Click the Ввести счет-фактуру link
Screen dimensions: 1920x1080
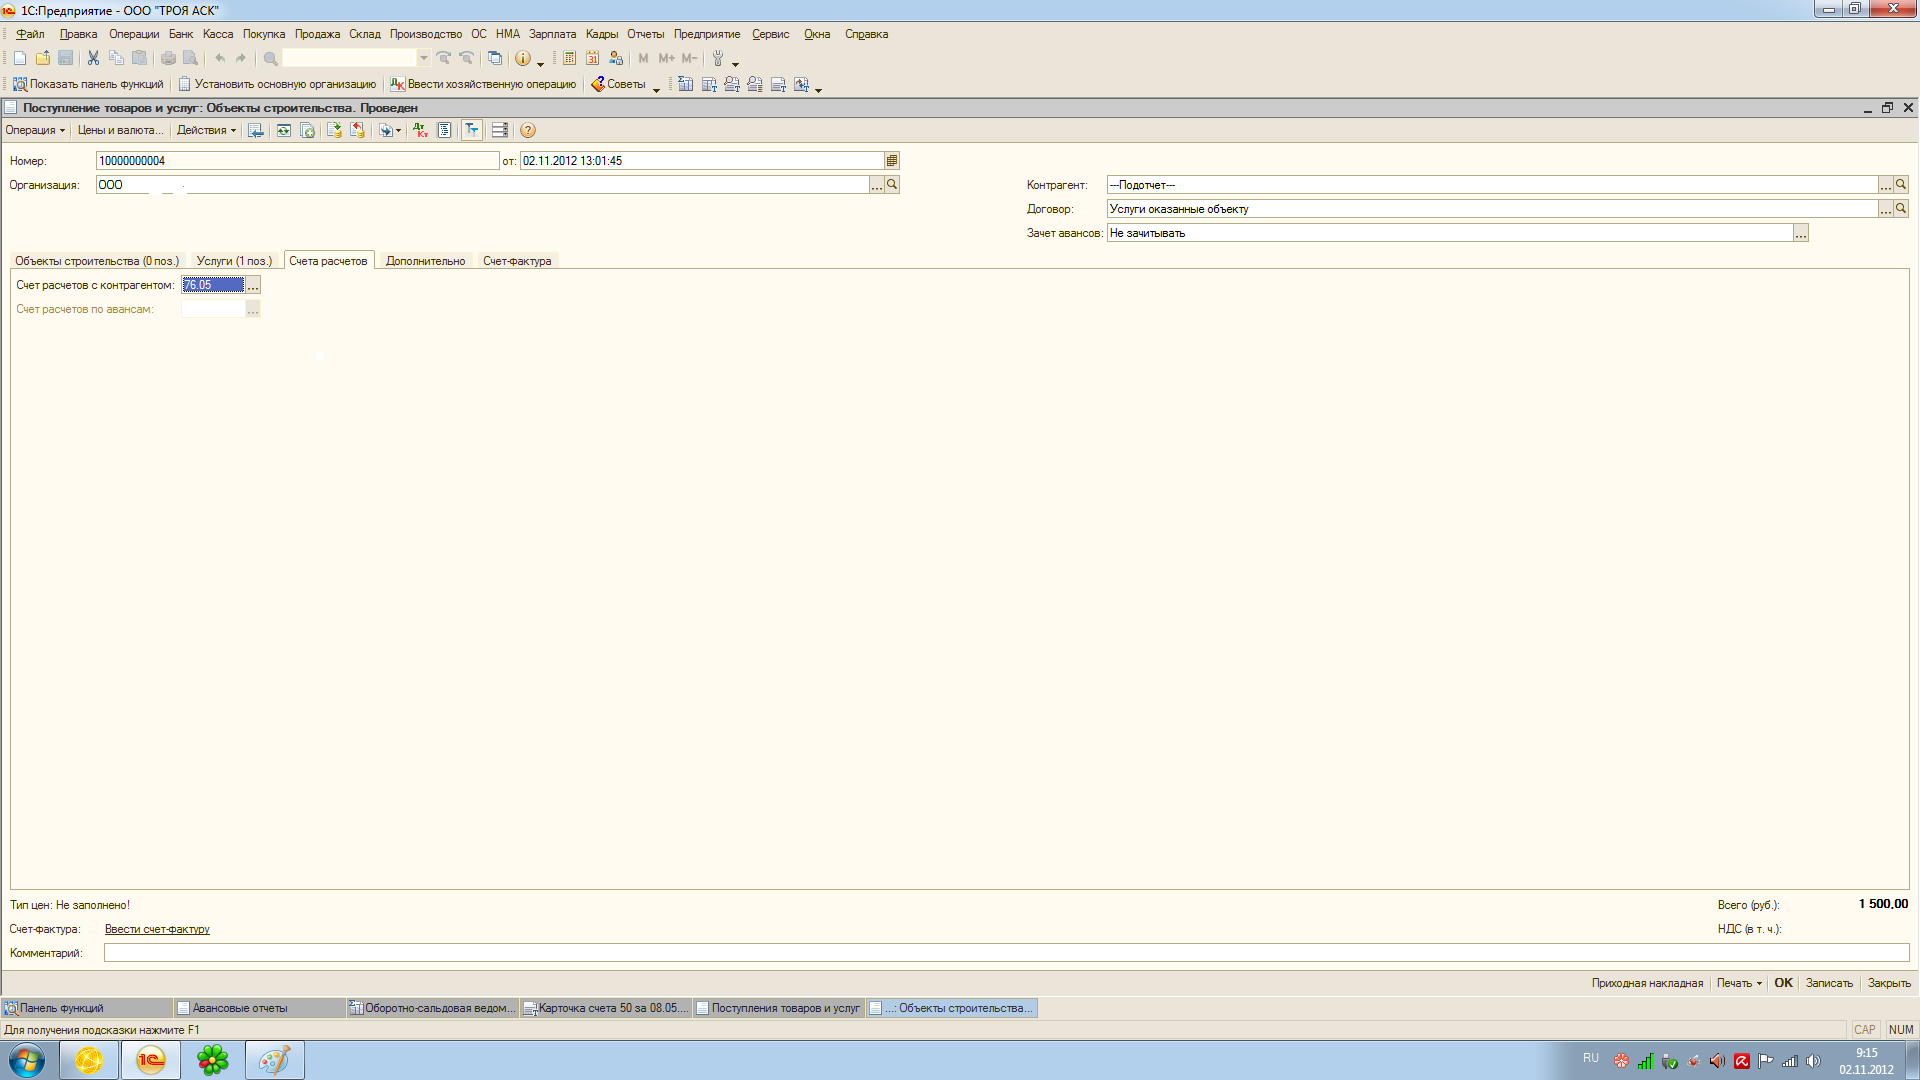point(157,929)
